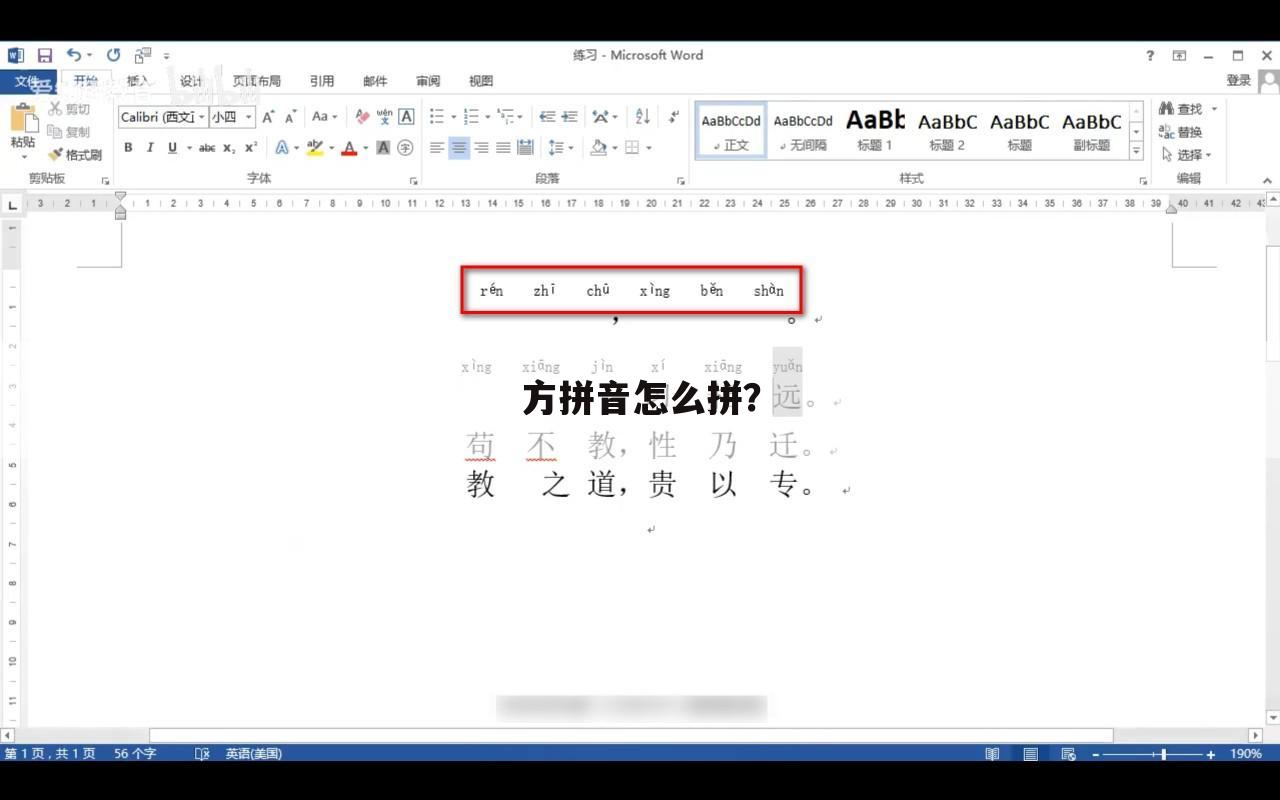Apply the 标题 2 heading style

(x=947, y=130)
